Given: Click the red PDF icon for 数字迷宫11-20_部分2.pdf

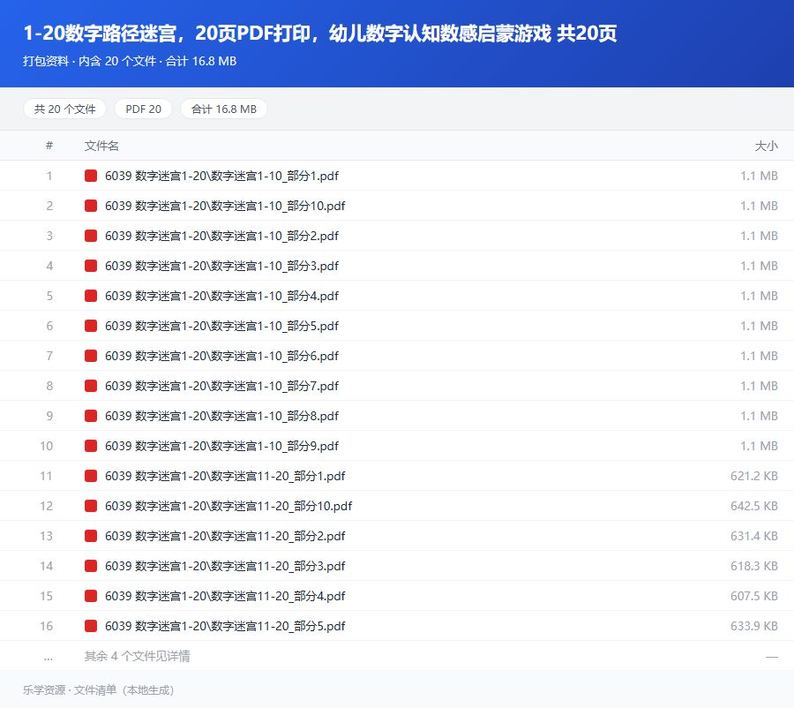Looking at the screenshot, I should (x=91, y=536).
